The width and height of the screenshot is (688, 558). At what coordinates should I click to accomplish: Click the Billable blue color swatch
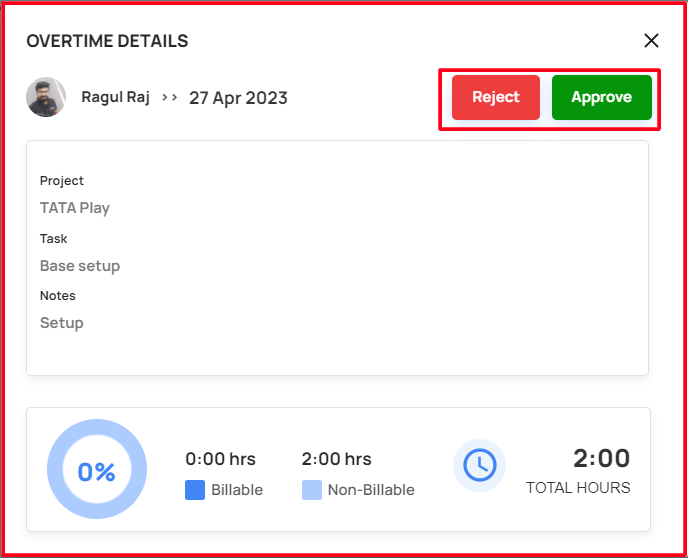coord(195,490)
